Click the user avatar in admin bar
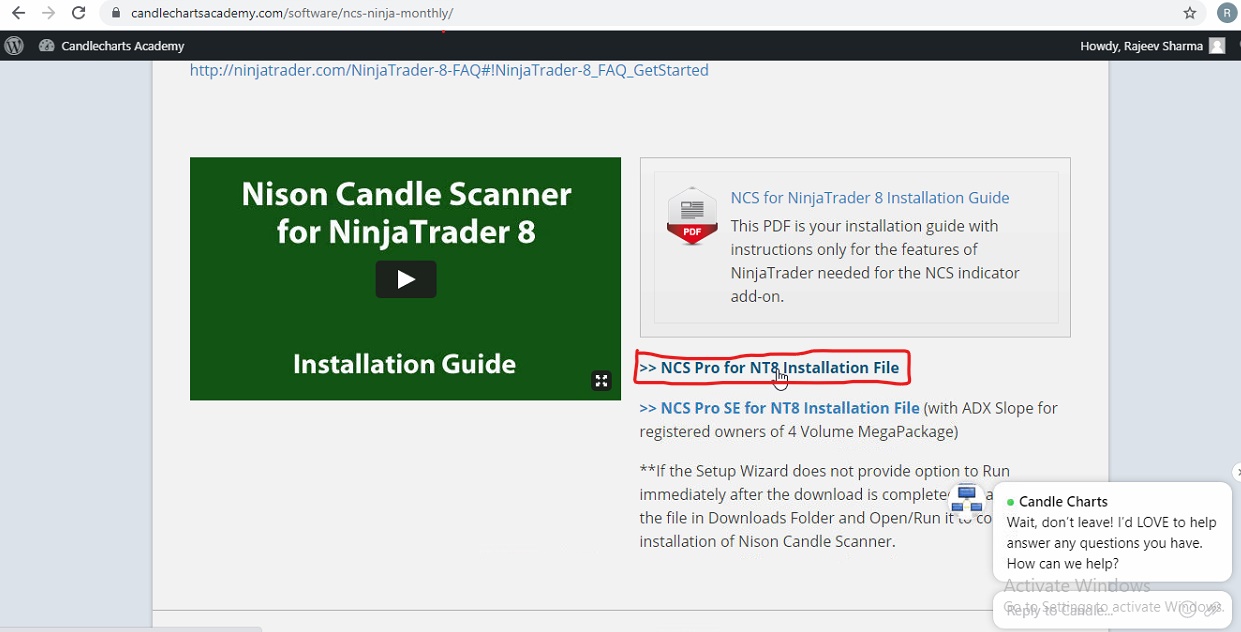The image size is (1241, 632). 1217,46
